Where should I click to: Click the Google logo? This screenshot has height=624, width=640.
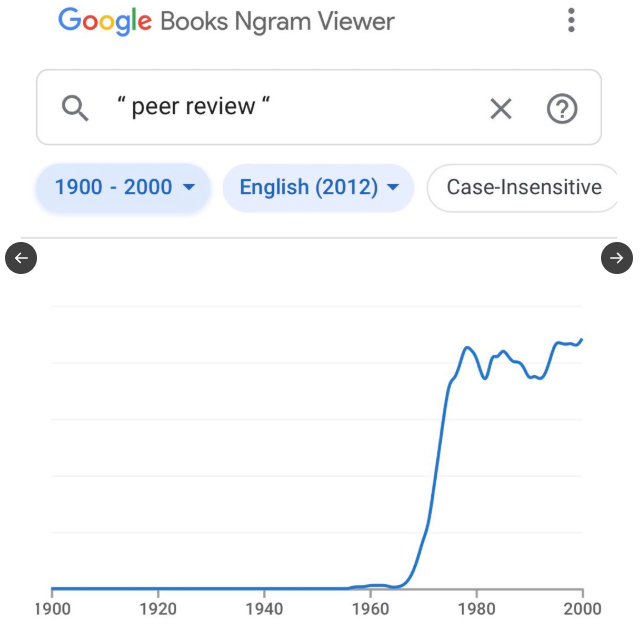[106, 21]
